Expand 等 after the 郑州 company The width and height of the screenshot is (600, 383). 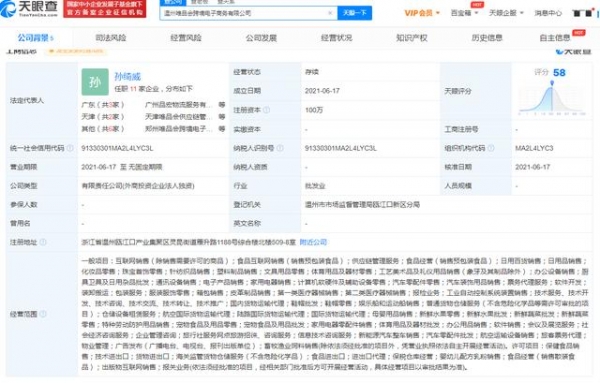(x=222, y=129)
